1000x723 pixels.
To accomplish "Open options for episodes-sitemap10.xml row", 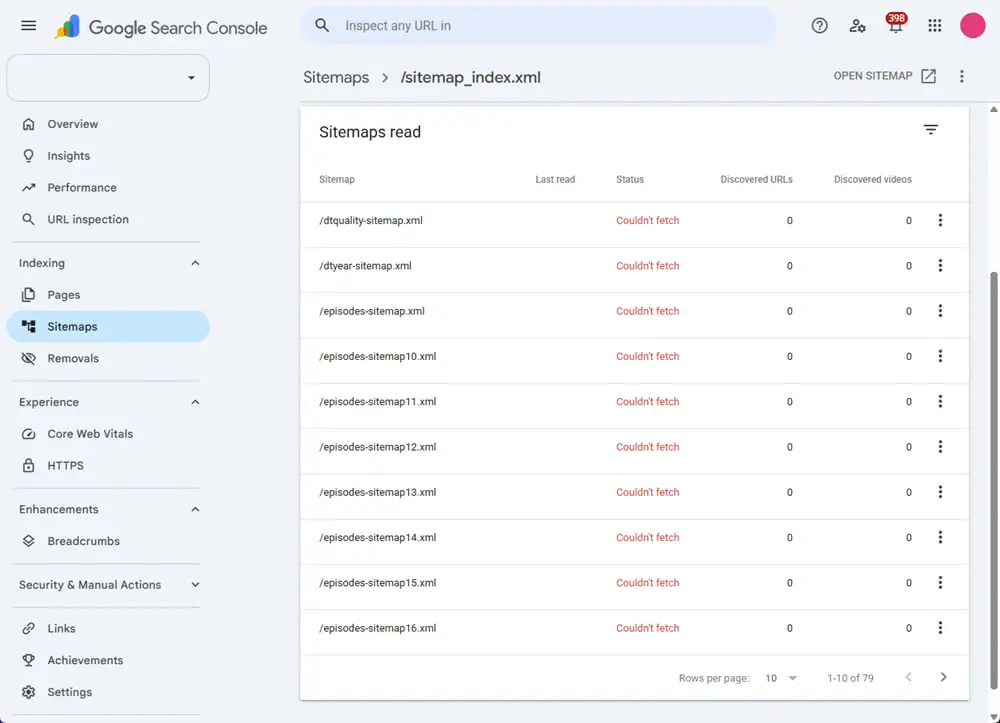I will pos(940,356).
